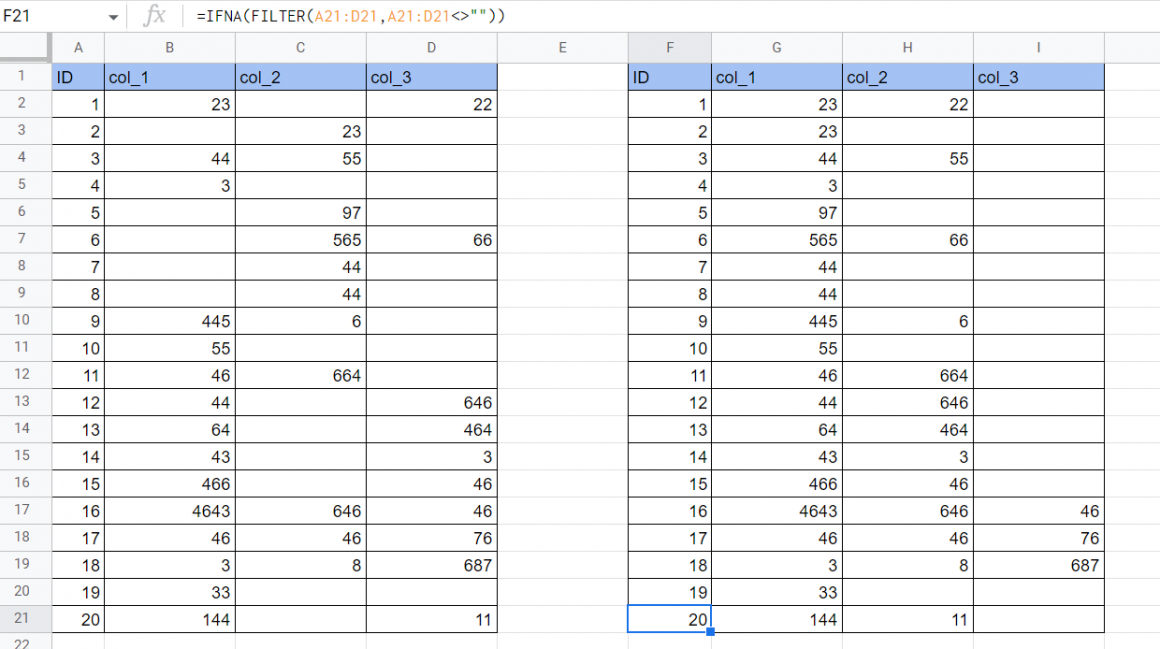Screen dimensions: 1160x649
Task: Click cell with value 4643 in column B
Action: [169, 511]
